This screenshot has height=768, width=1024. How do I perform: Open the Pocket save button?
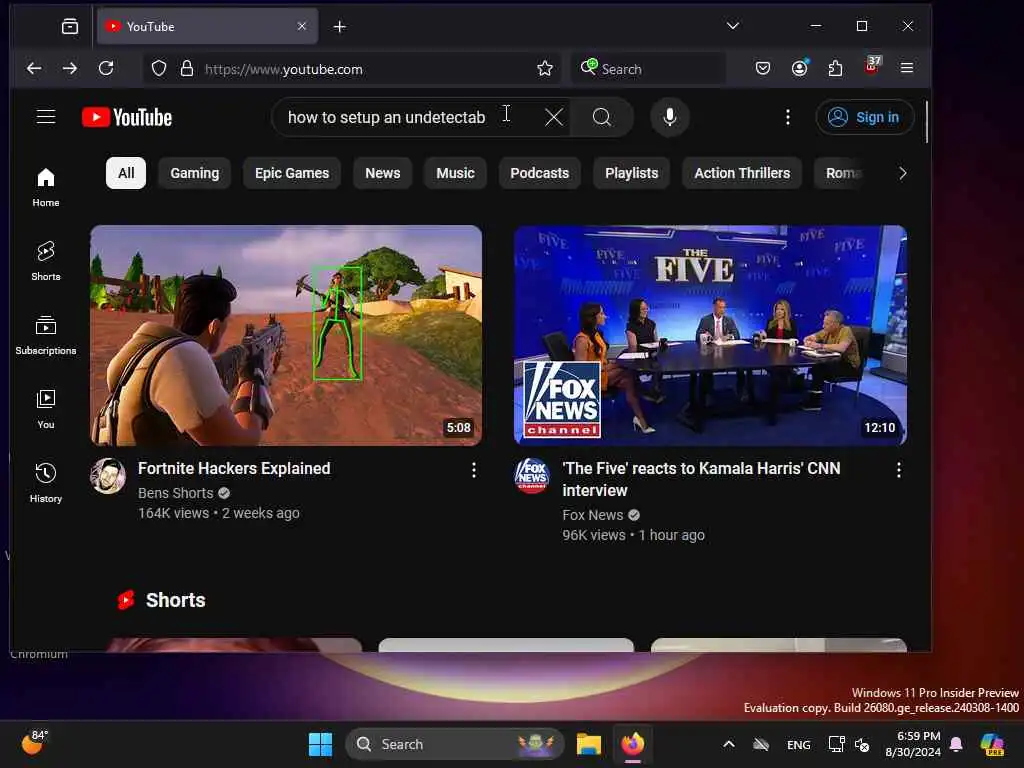pyautogui.click(x=762, y=69)
